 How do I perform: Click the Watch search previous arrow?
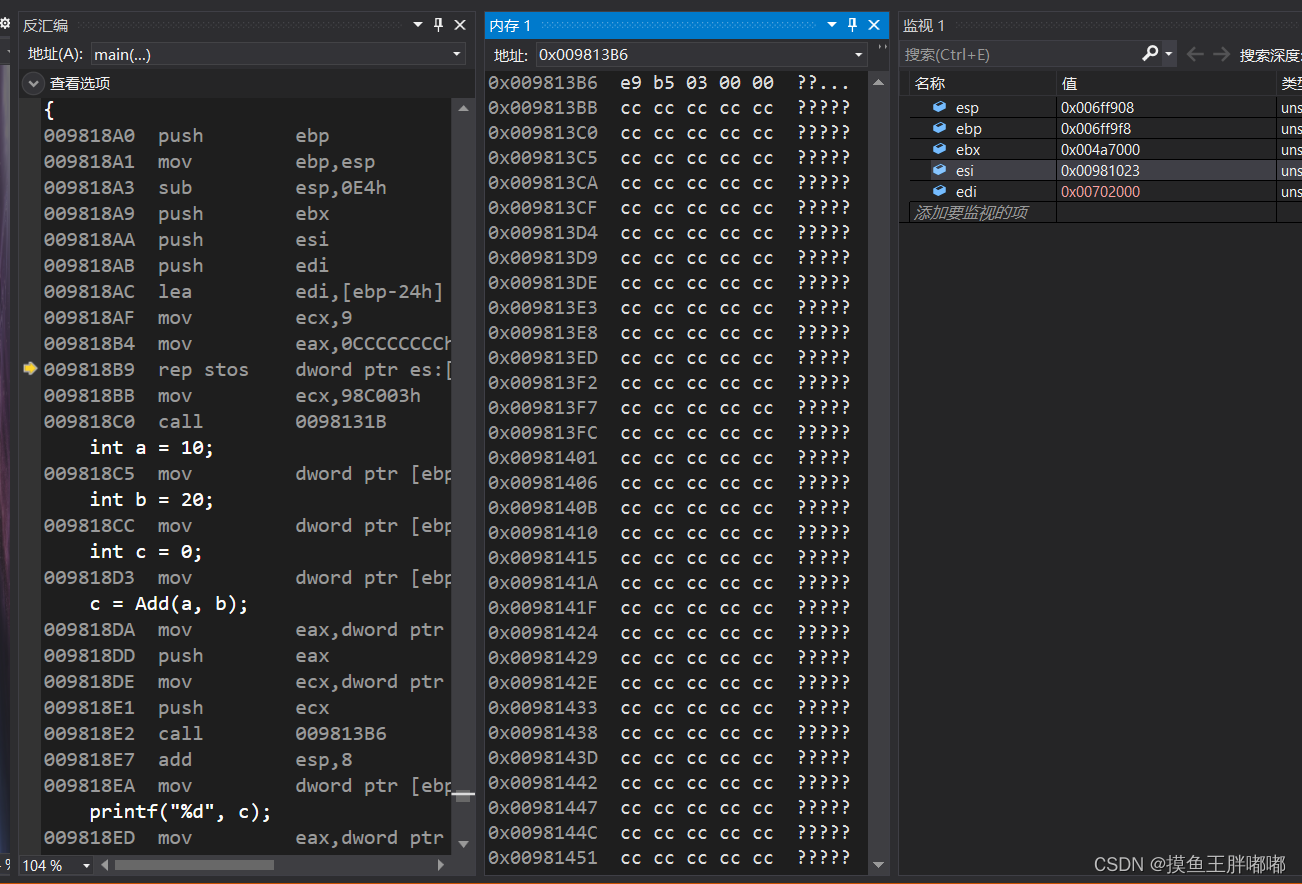pyautogui.click(x=1195, y=54)
